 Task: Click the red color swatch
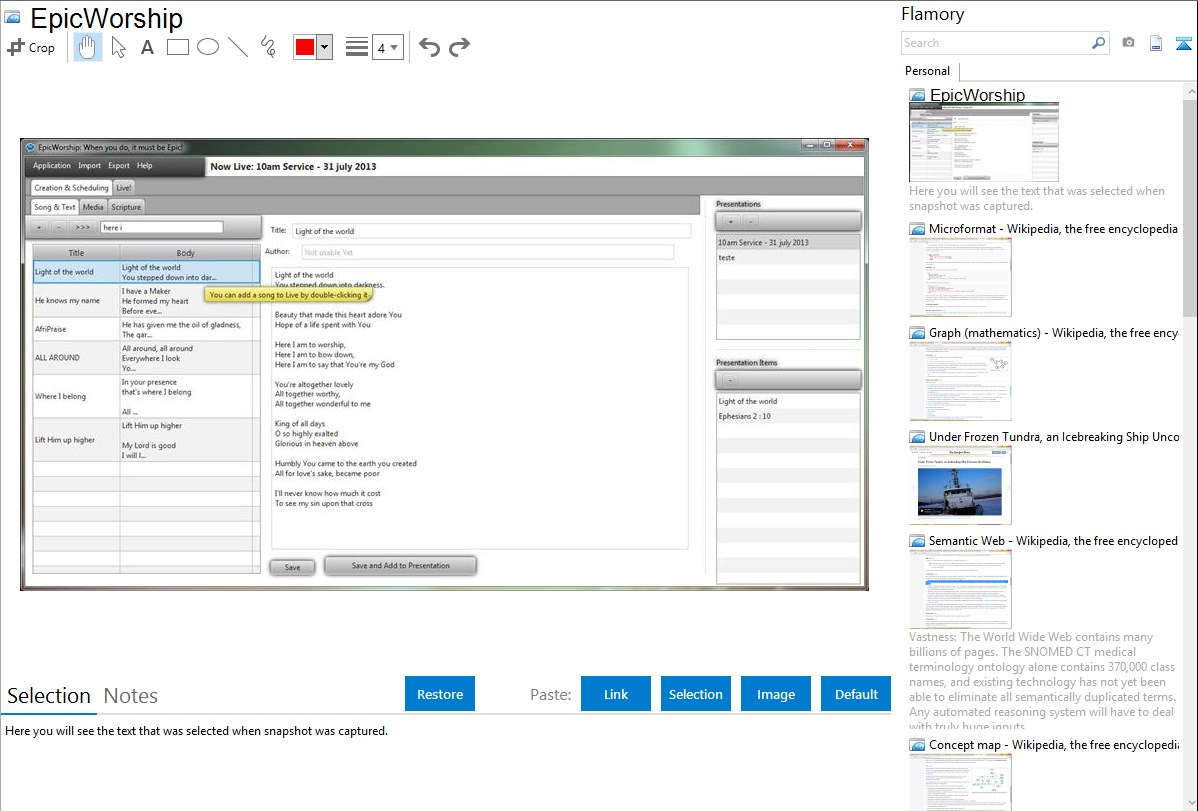pos(305,47)
